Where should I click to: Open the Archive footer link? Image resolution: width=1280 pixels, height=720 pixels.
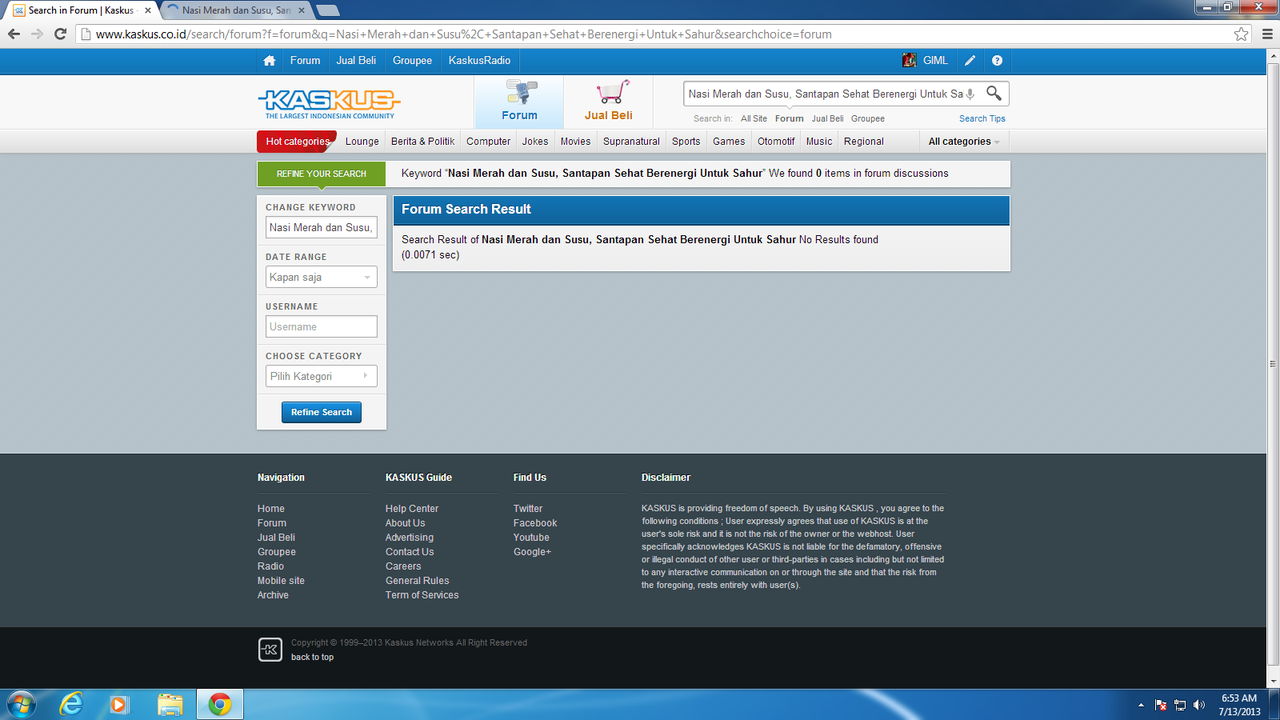tap(273, 595)
